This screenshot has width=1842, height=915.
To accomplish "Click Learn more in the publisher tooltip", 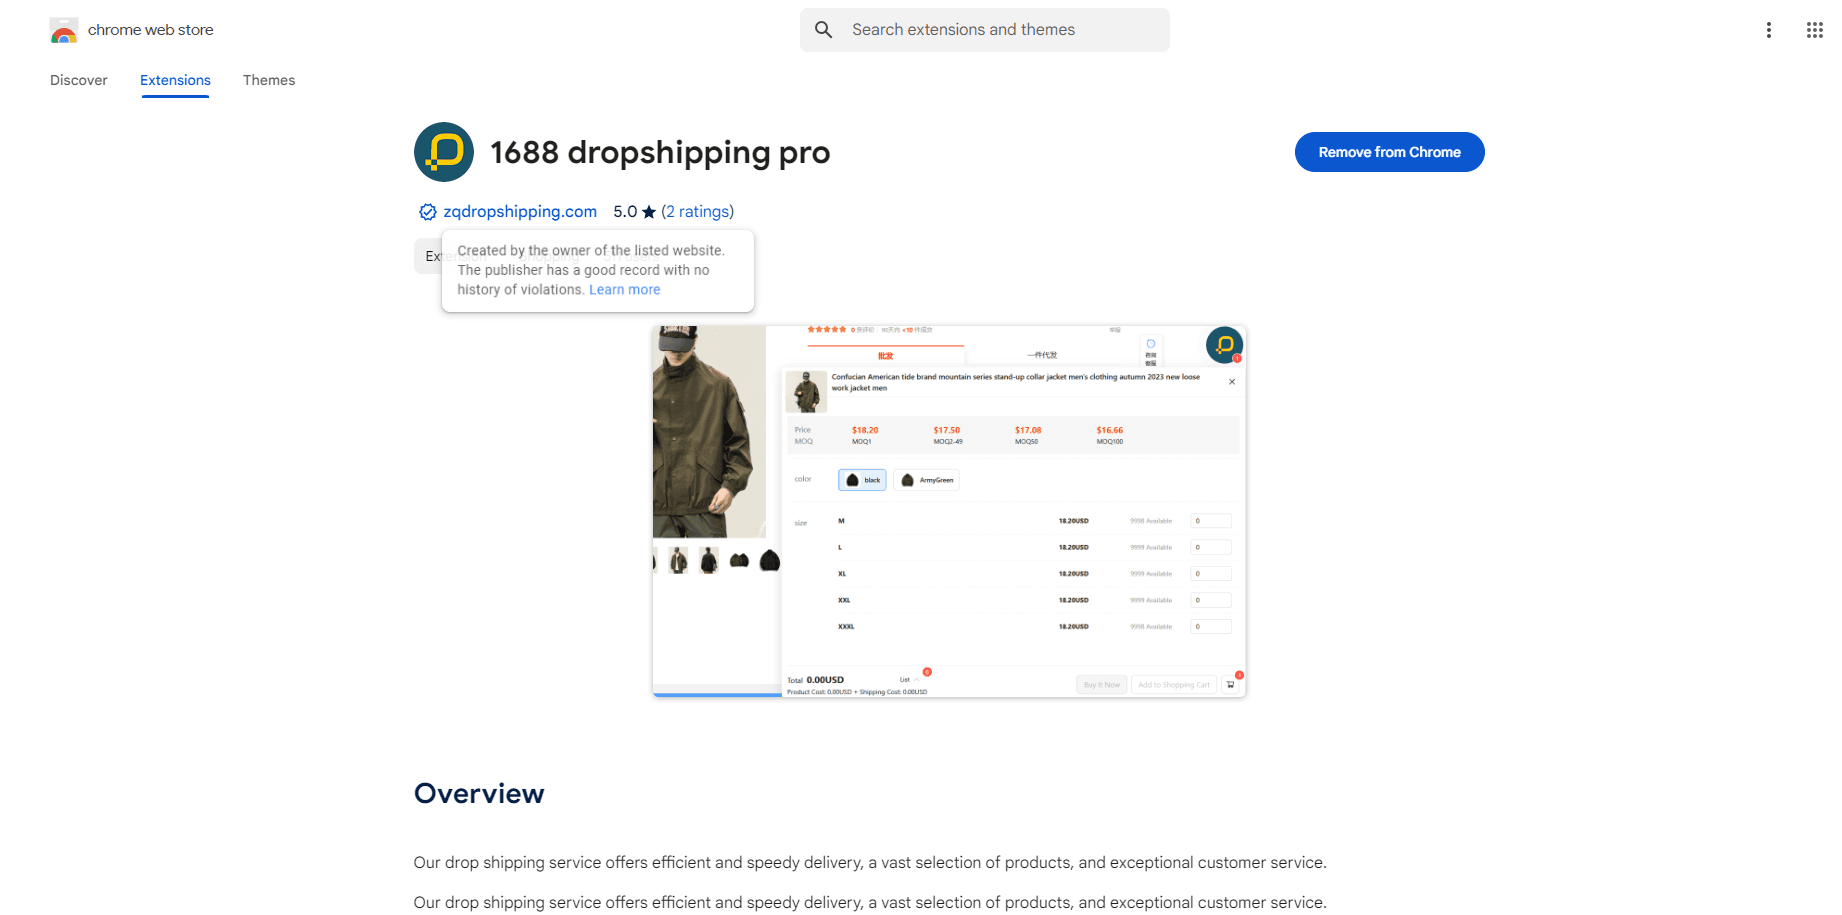I will click(x=625, y=290).
